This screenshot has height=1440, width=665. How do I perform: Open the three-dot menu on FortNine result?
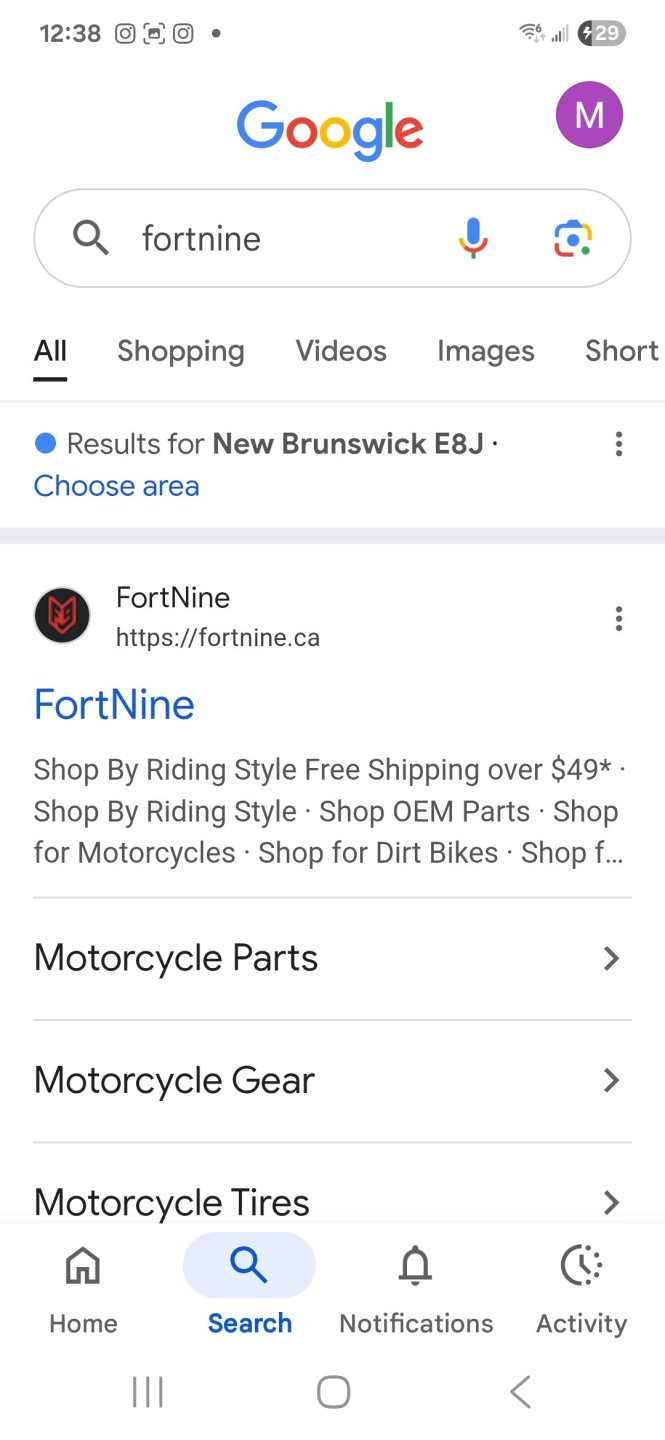[x=619, y=618]
